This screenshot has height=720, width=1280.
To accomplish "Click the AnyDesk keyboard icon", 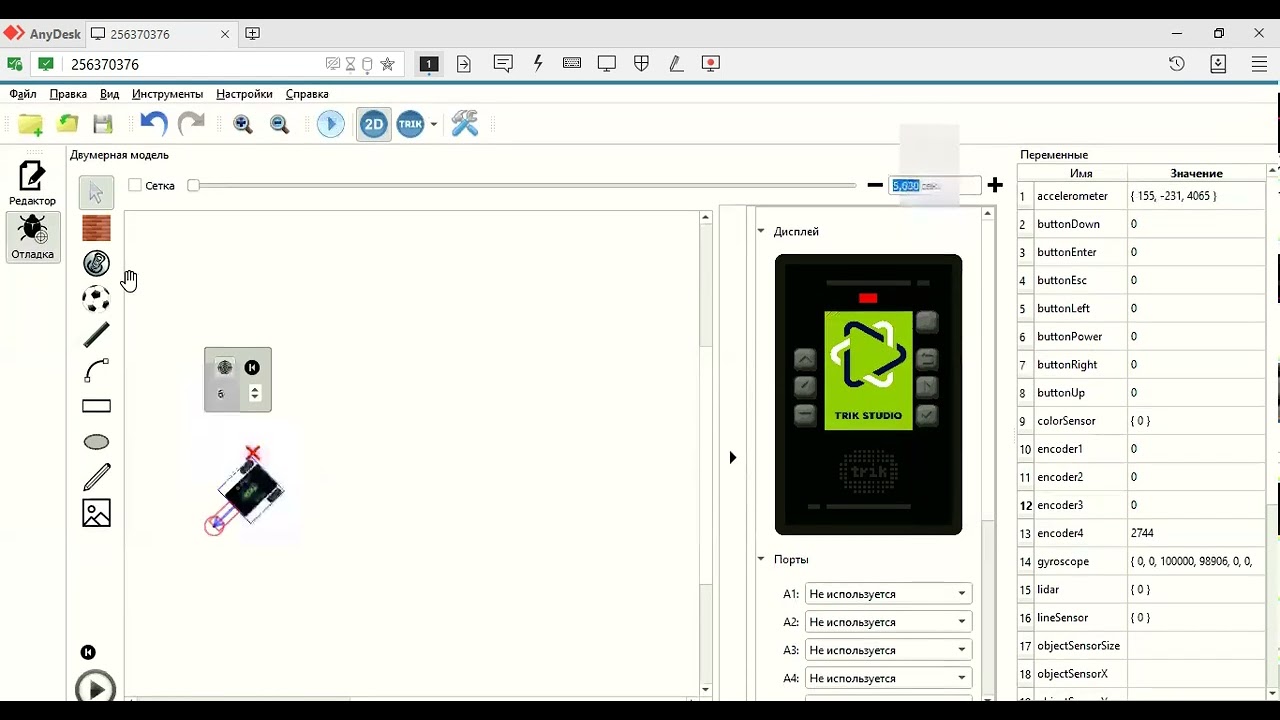I will tap(572, 63).
